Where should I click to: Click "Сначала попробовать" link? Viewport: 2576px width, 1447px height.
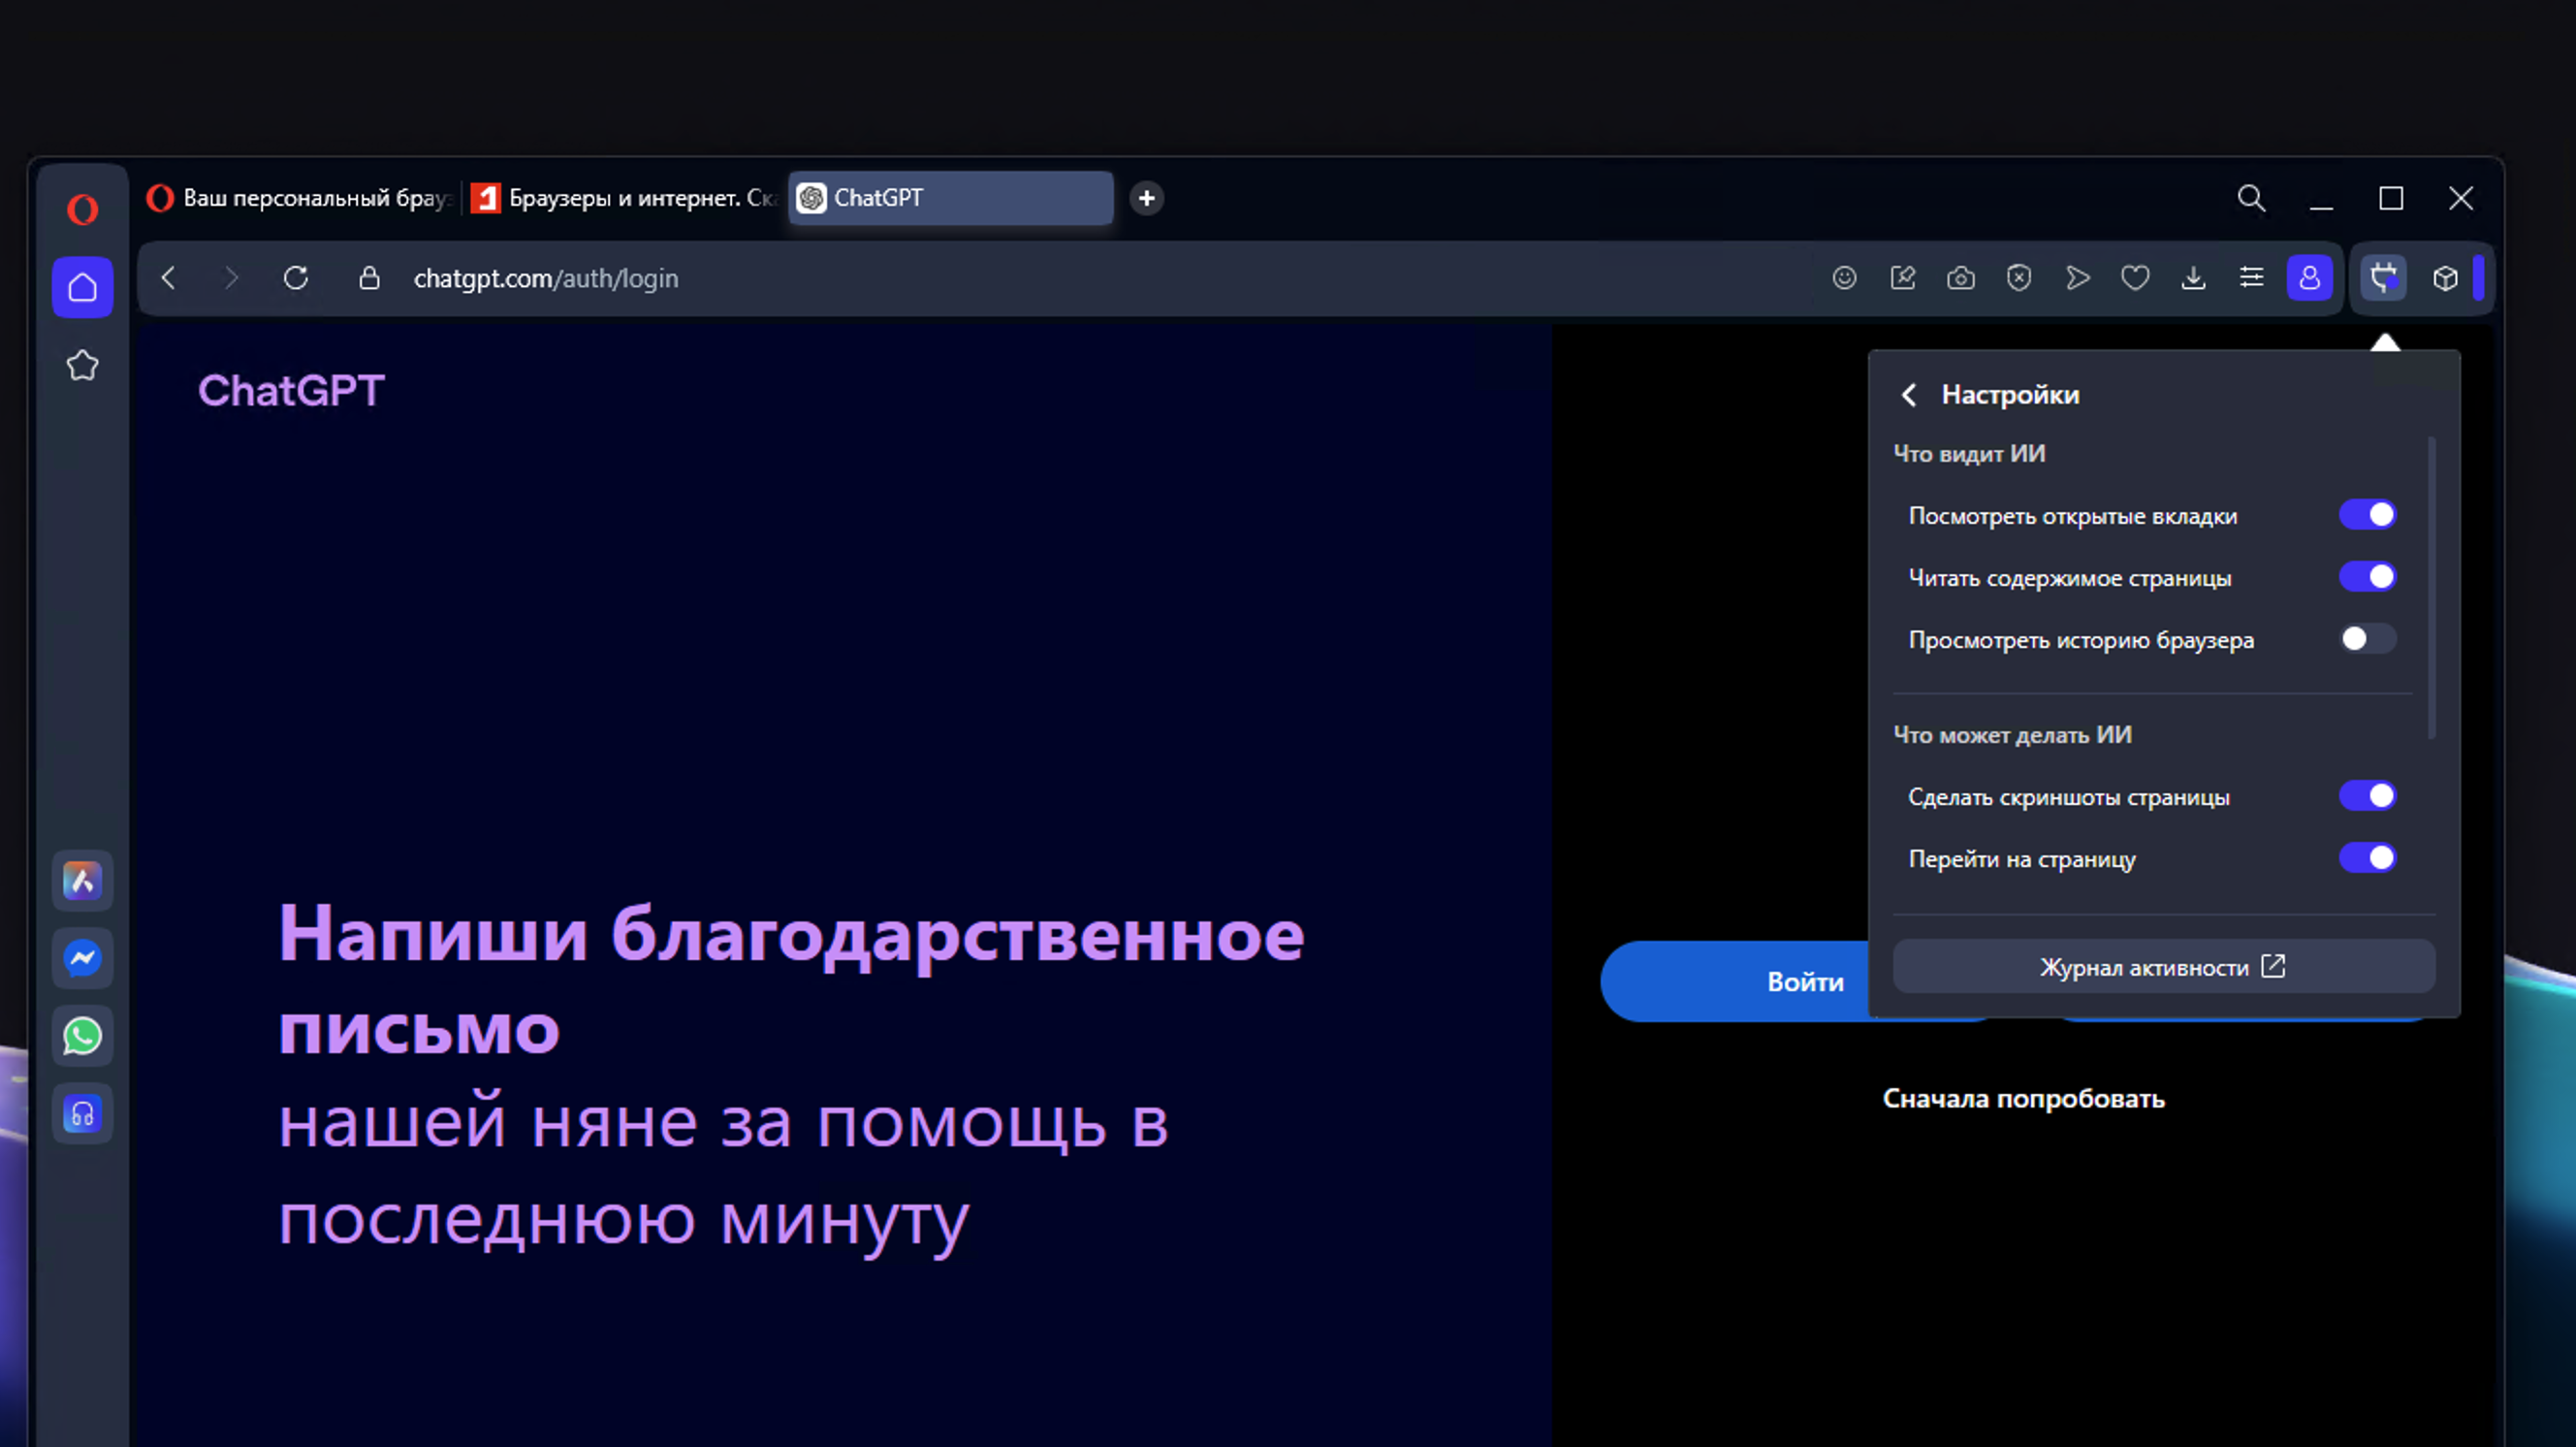pyautogui.click(x=2023, y=1099)
